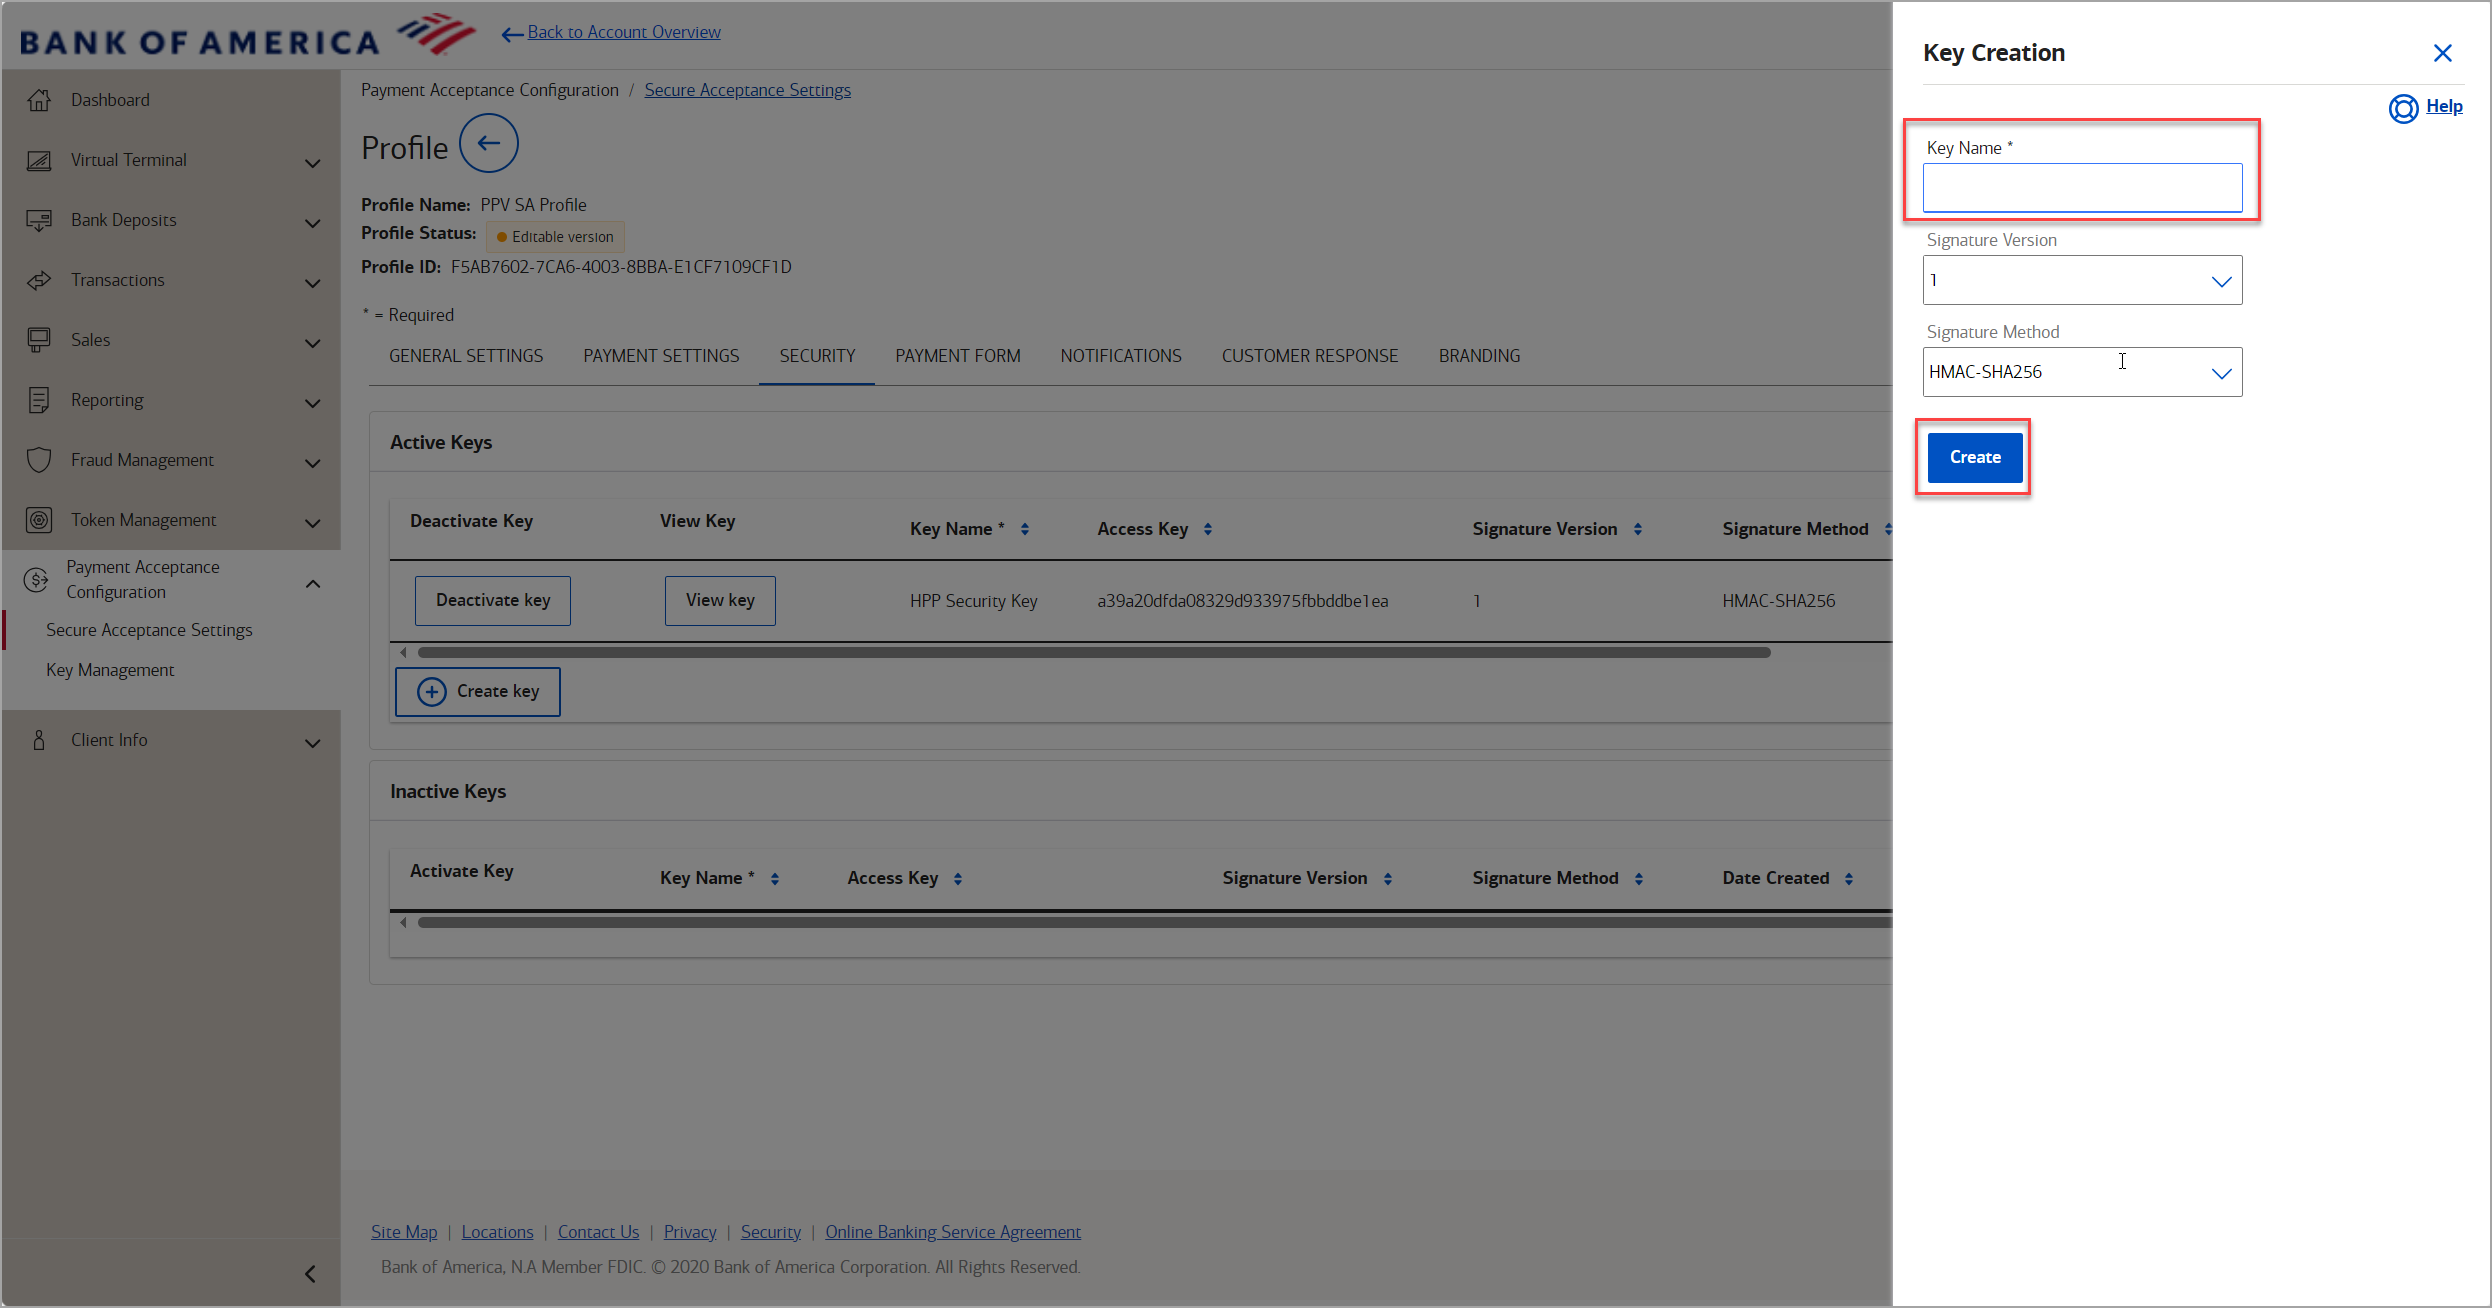Enter a name in the Key Name field
This screenshot has height=1308, width=2492.
[x=2083, y=186]
